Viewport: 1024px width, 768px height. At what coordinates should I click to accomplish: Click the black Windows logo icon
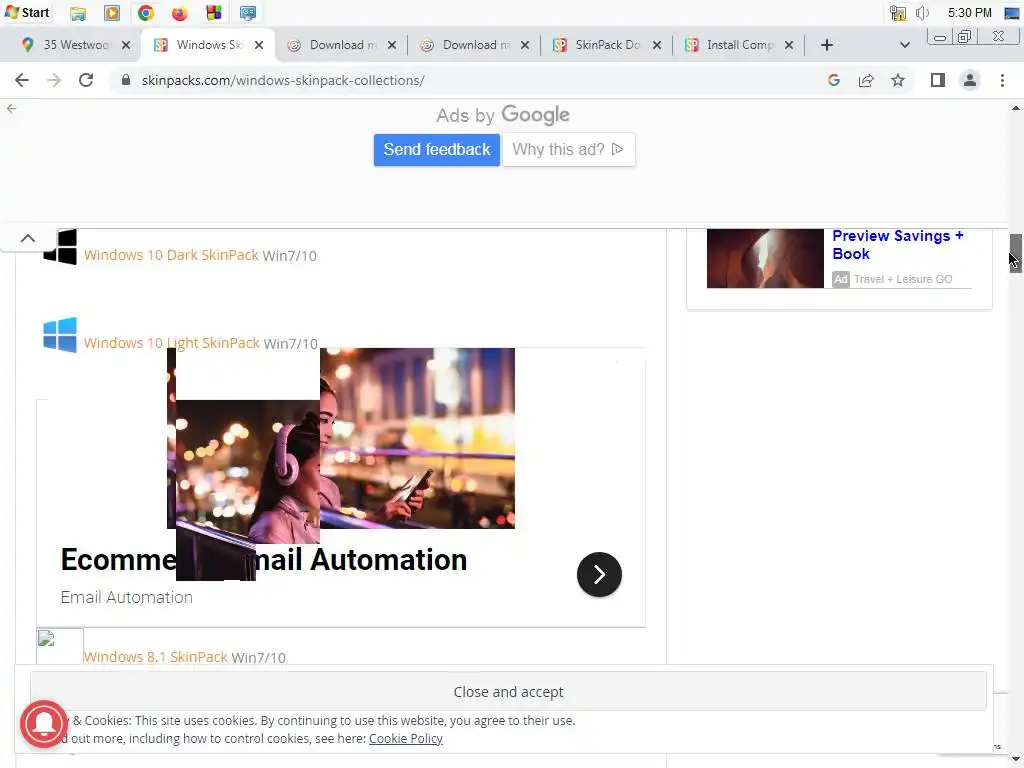click(x=60, y=248)
